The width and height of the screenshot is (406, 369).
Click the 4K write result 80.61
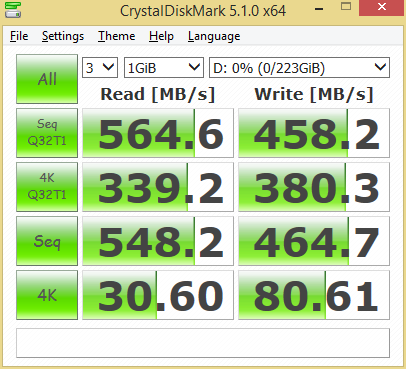click(x=314, y=295)
